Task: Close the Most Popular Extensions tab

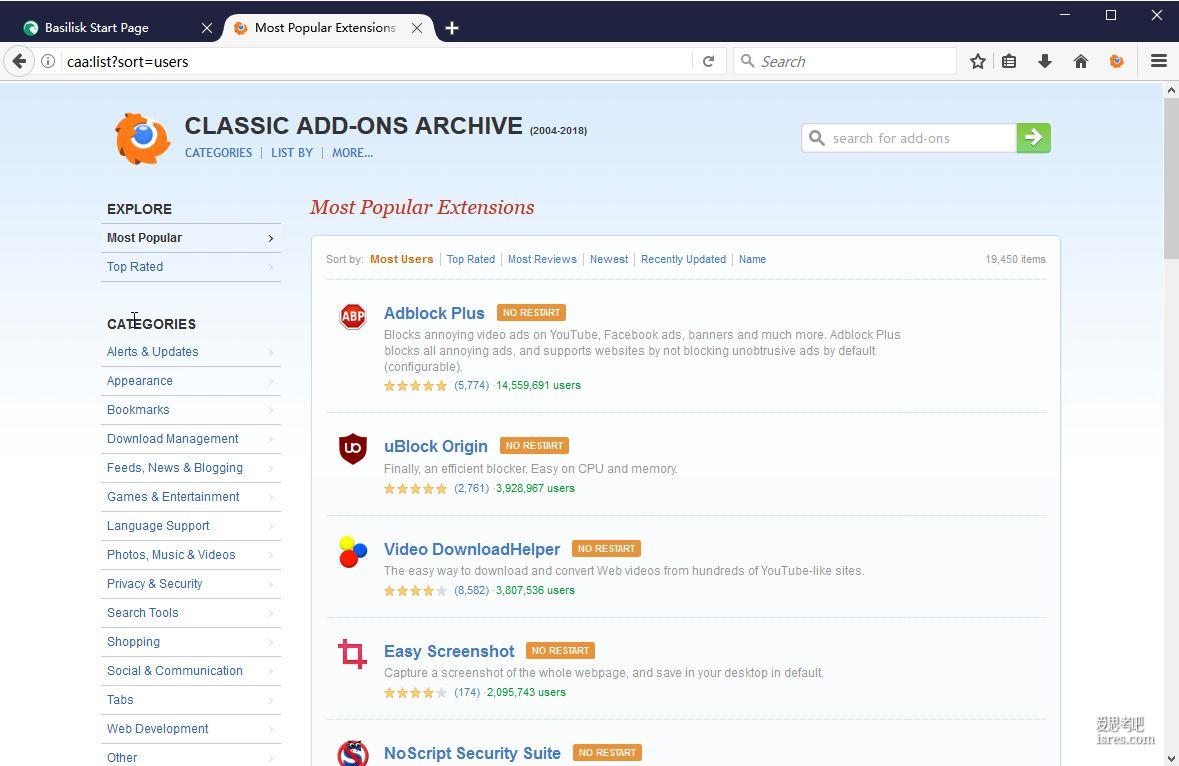Action: click(x=417, y=28)
